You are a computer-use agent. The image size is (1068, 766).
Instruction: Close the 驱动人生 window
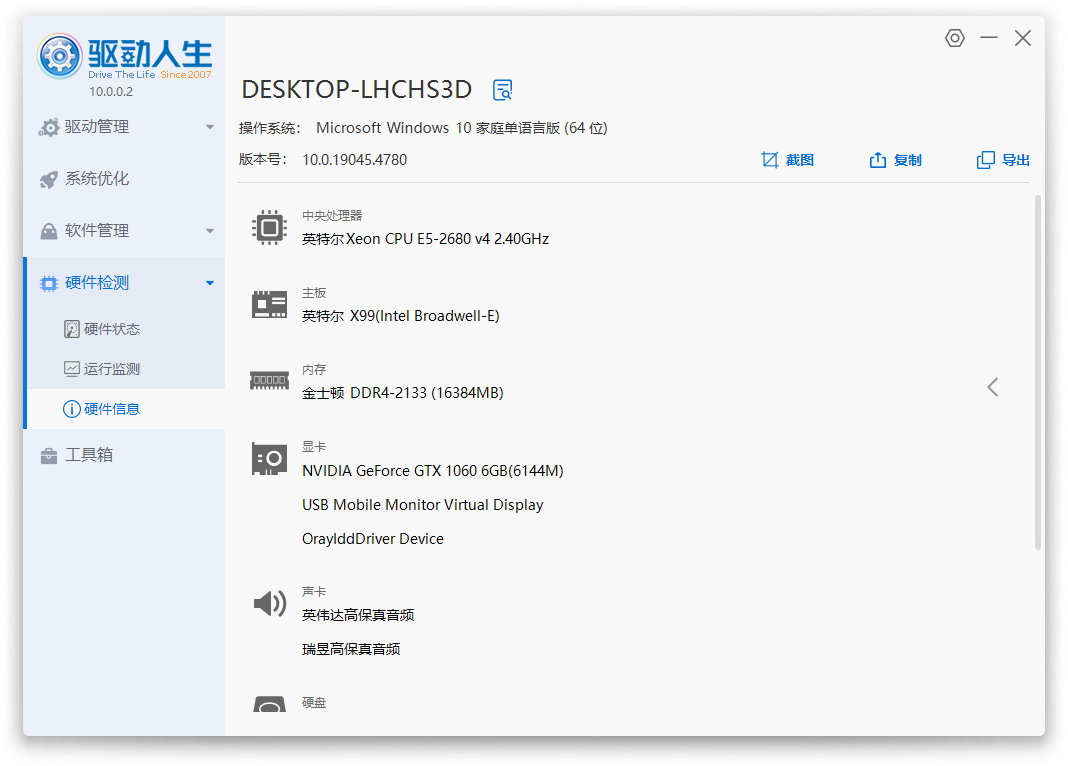click(1022, 38)
